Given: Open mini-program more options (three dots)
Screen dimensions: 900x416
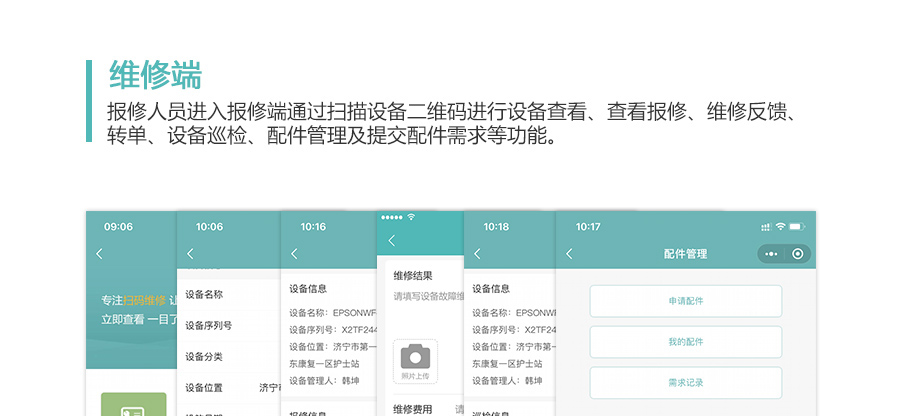Looking at the screenshot, I should 770,254.
